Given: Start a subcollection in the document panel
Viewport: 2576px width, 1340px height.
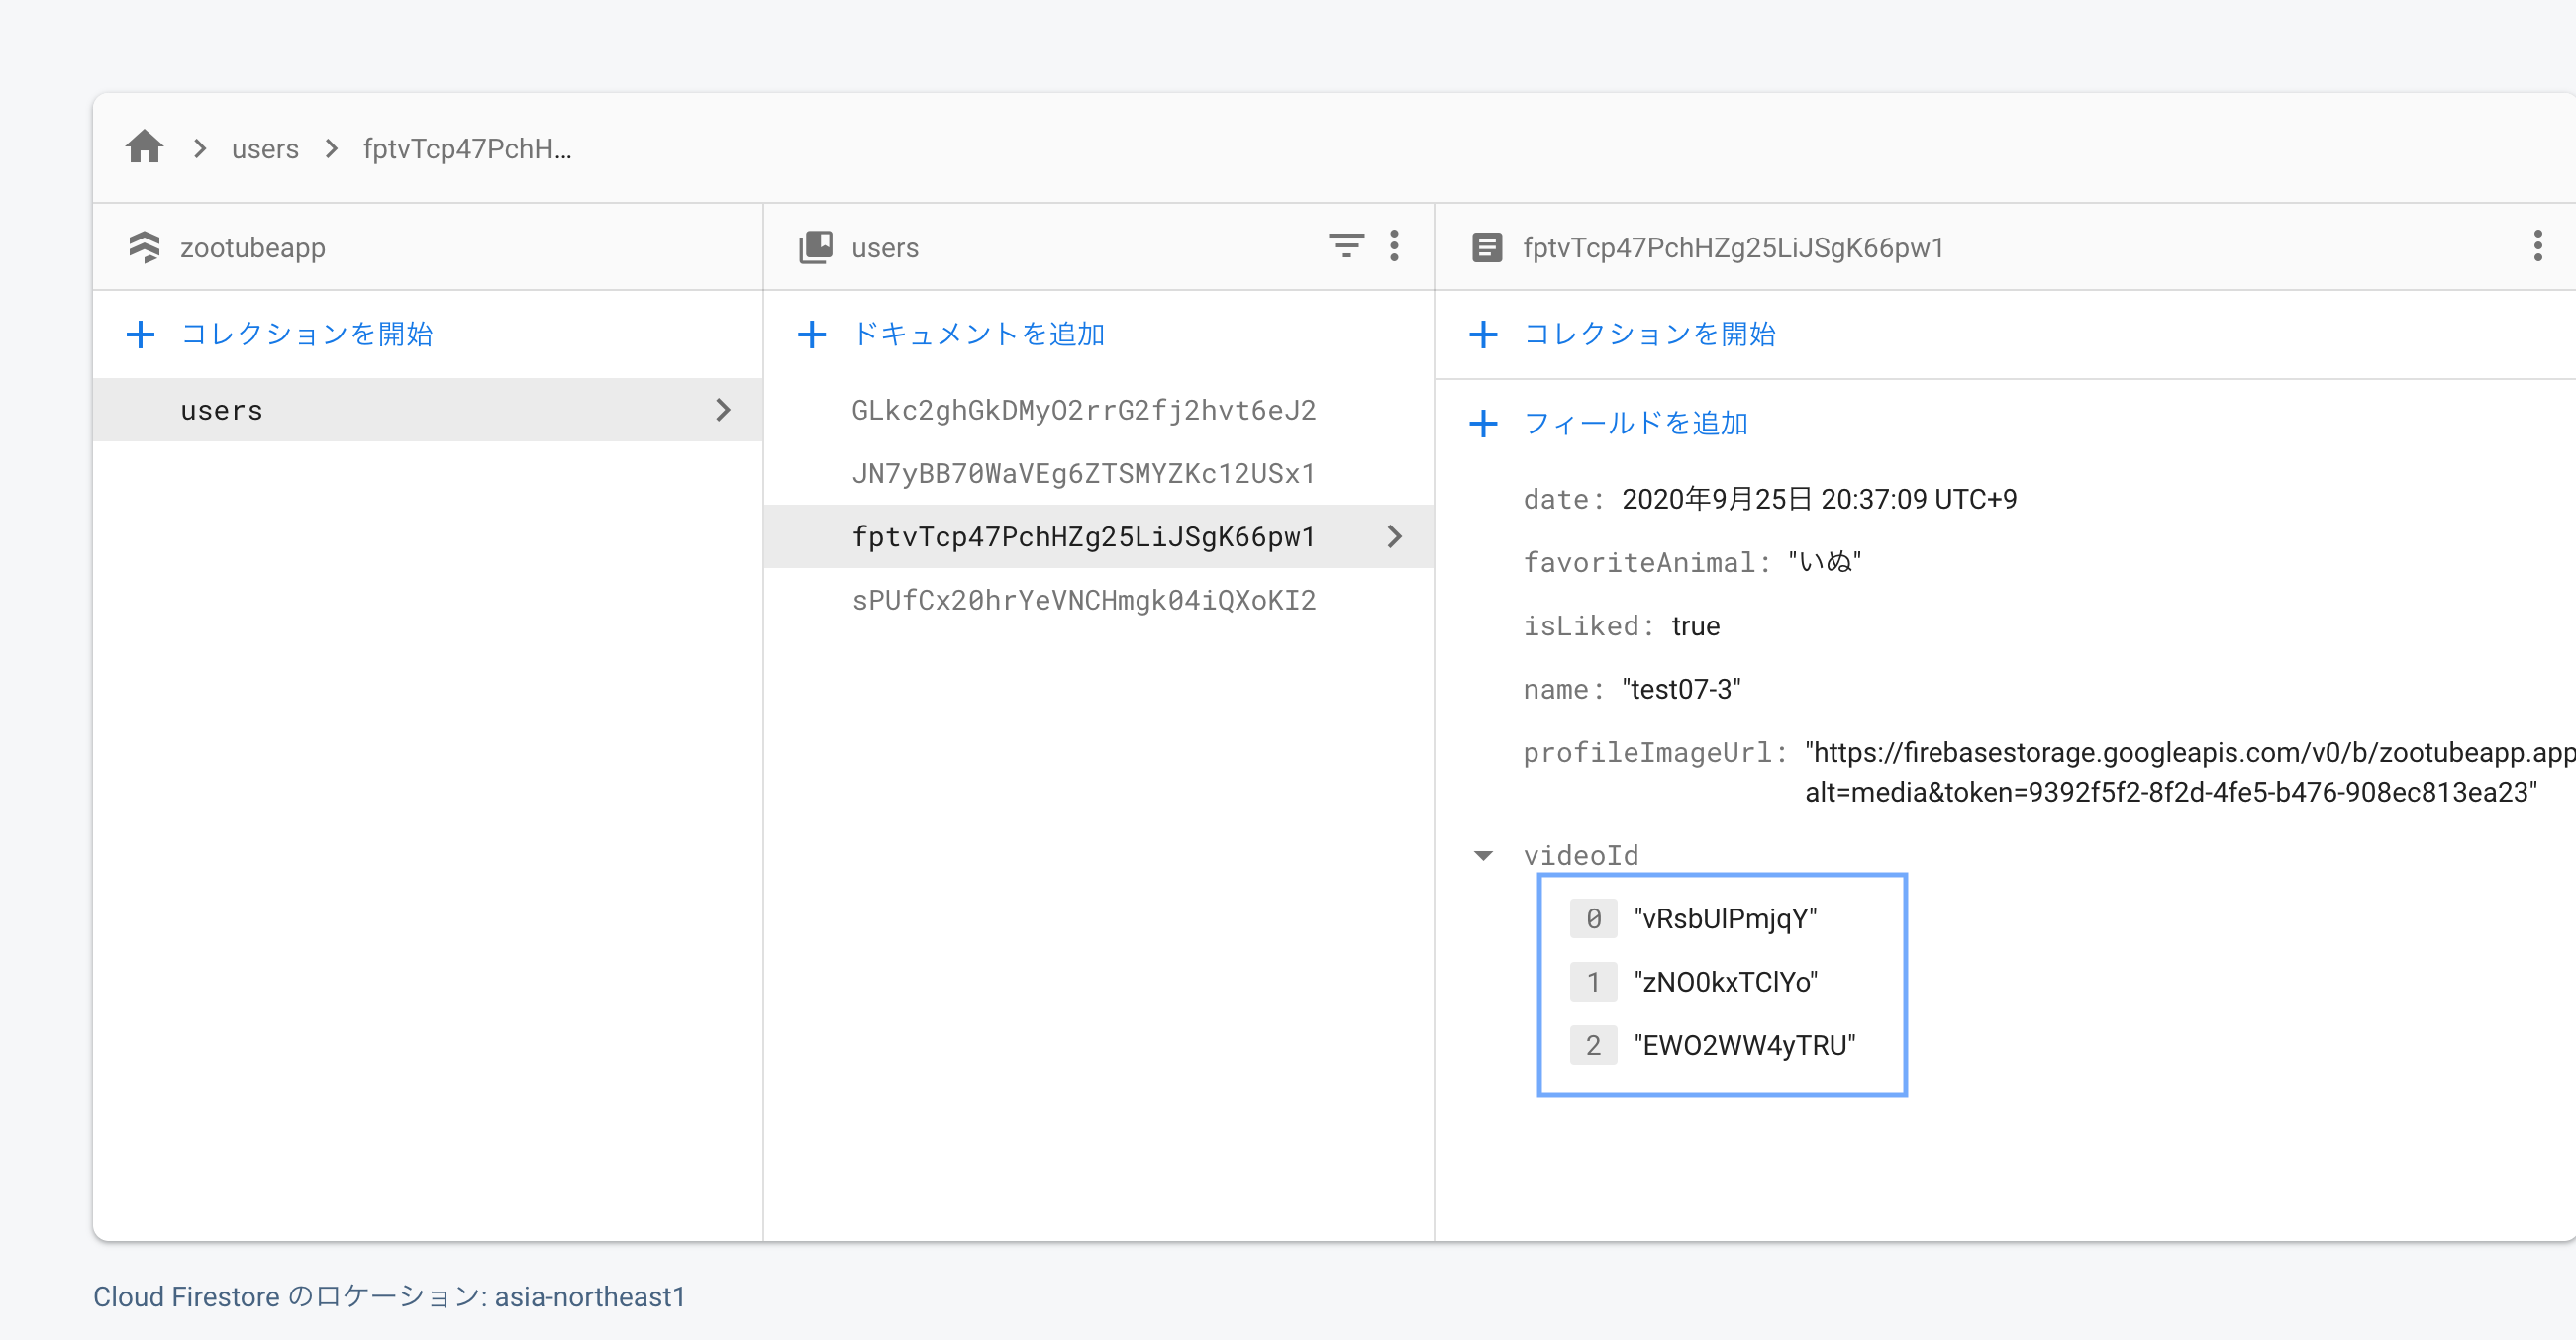Looking at the screenshot, I should (1649, 334).
